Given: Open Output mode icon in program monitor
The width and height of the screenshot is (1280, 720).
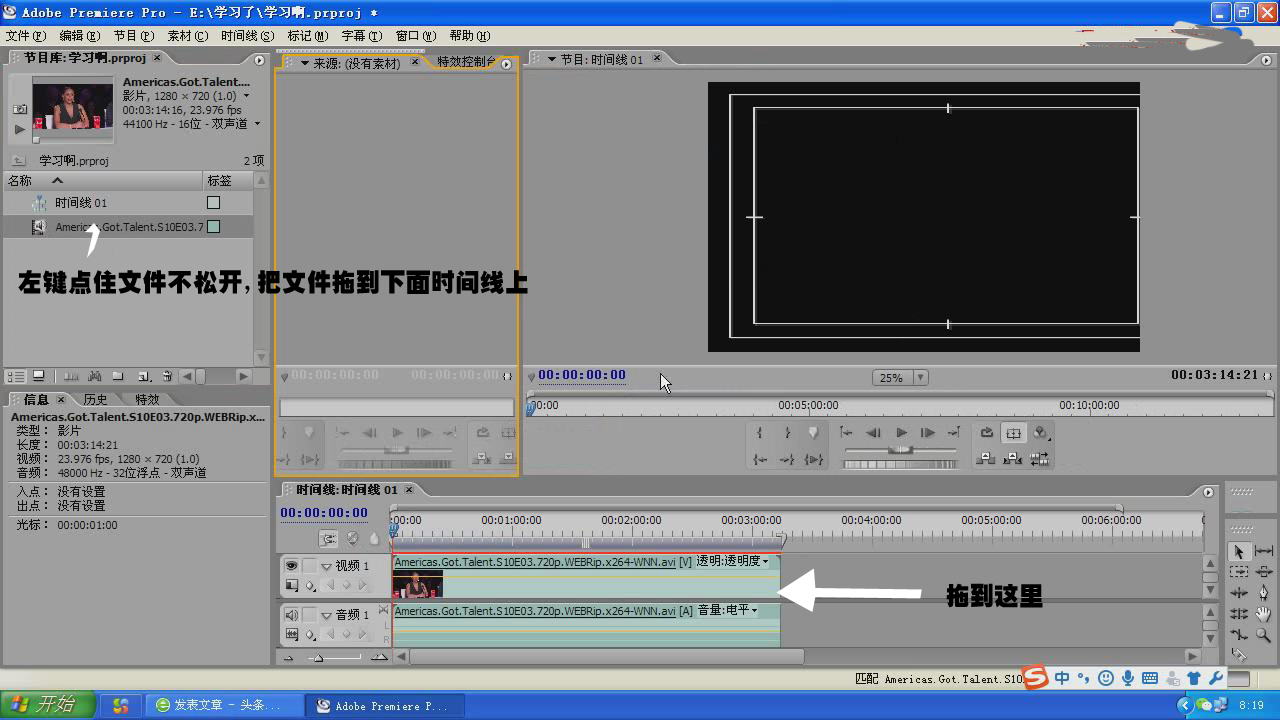Looking at the screenshot, I should (1041, 432).
